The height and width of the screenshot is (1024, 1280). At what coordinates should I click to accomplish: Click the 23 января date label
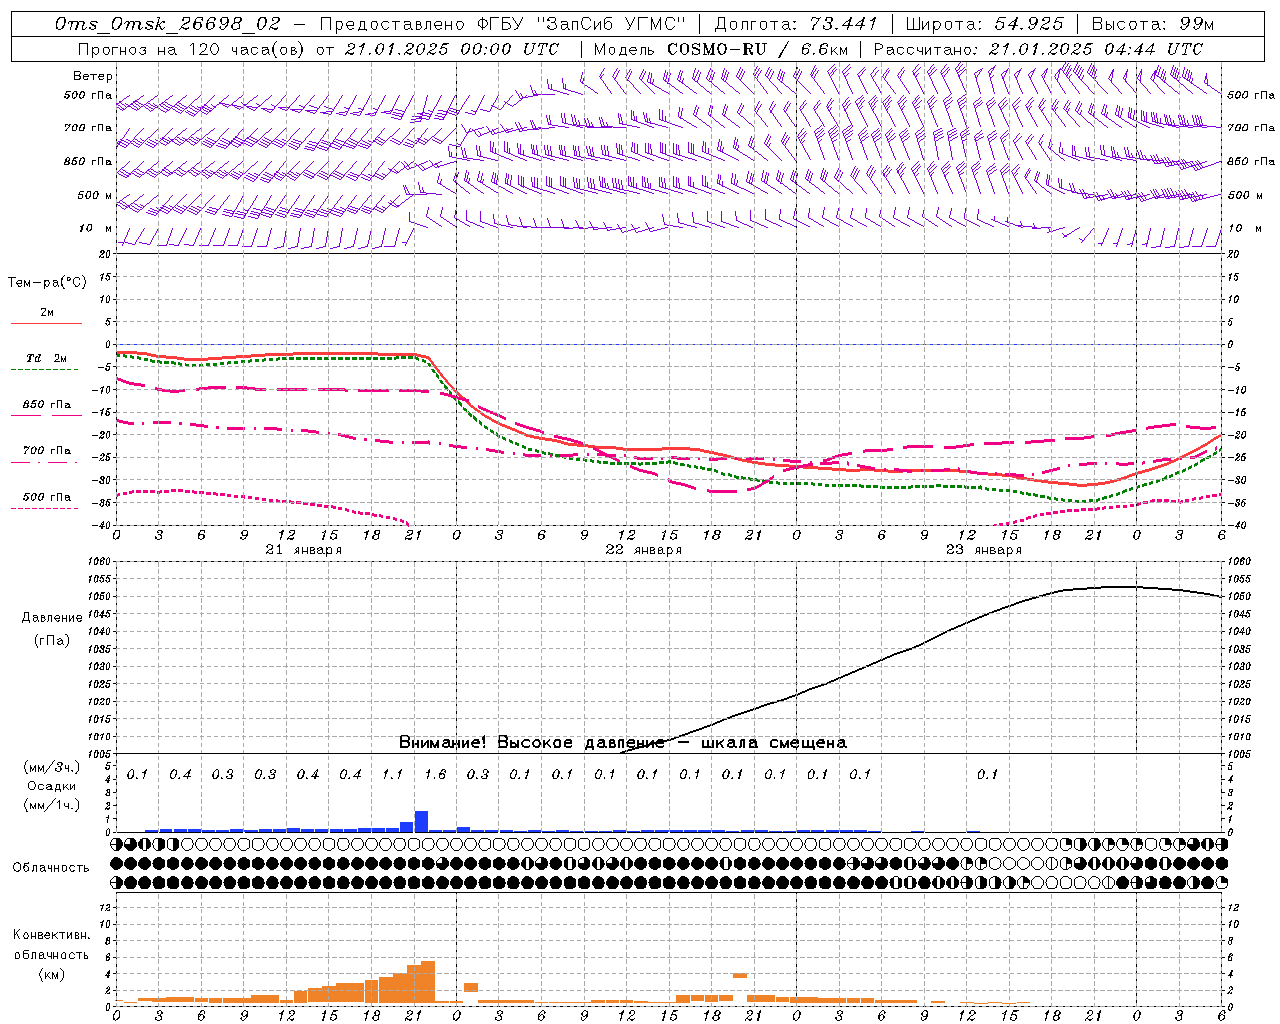click(x=984, y=550)
